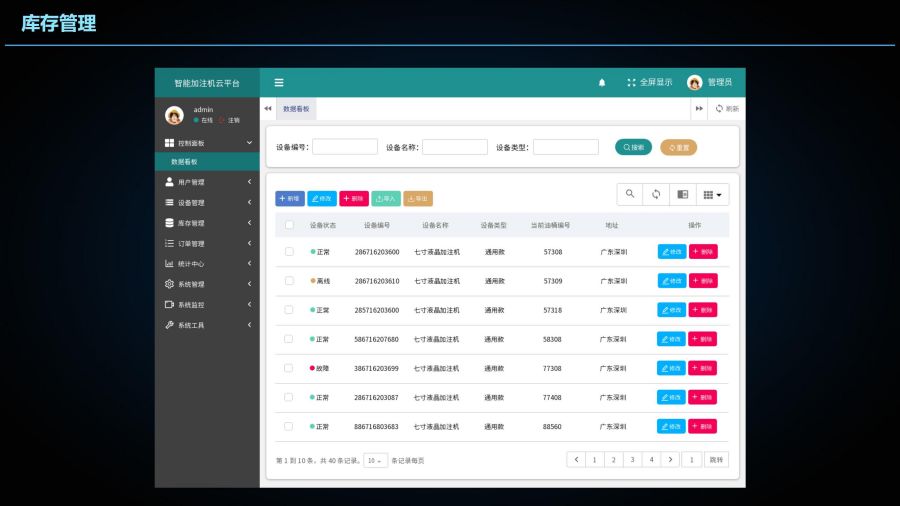Open the columns grid dropdown

(x=712, y=194)
